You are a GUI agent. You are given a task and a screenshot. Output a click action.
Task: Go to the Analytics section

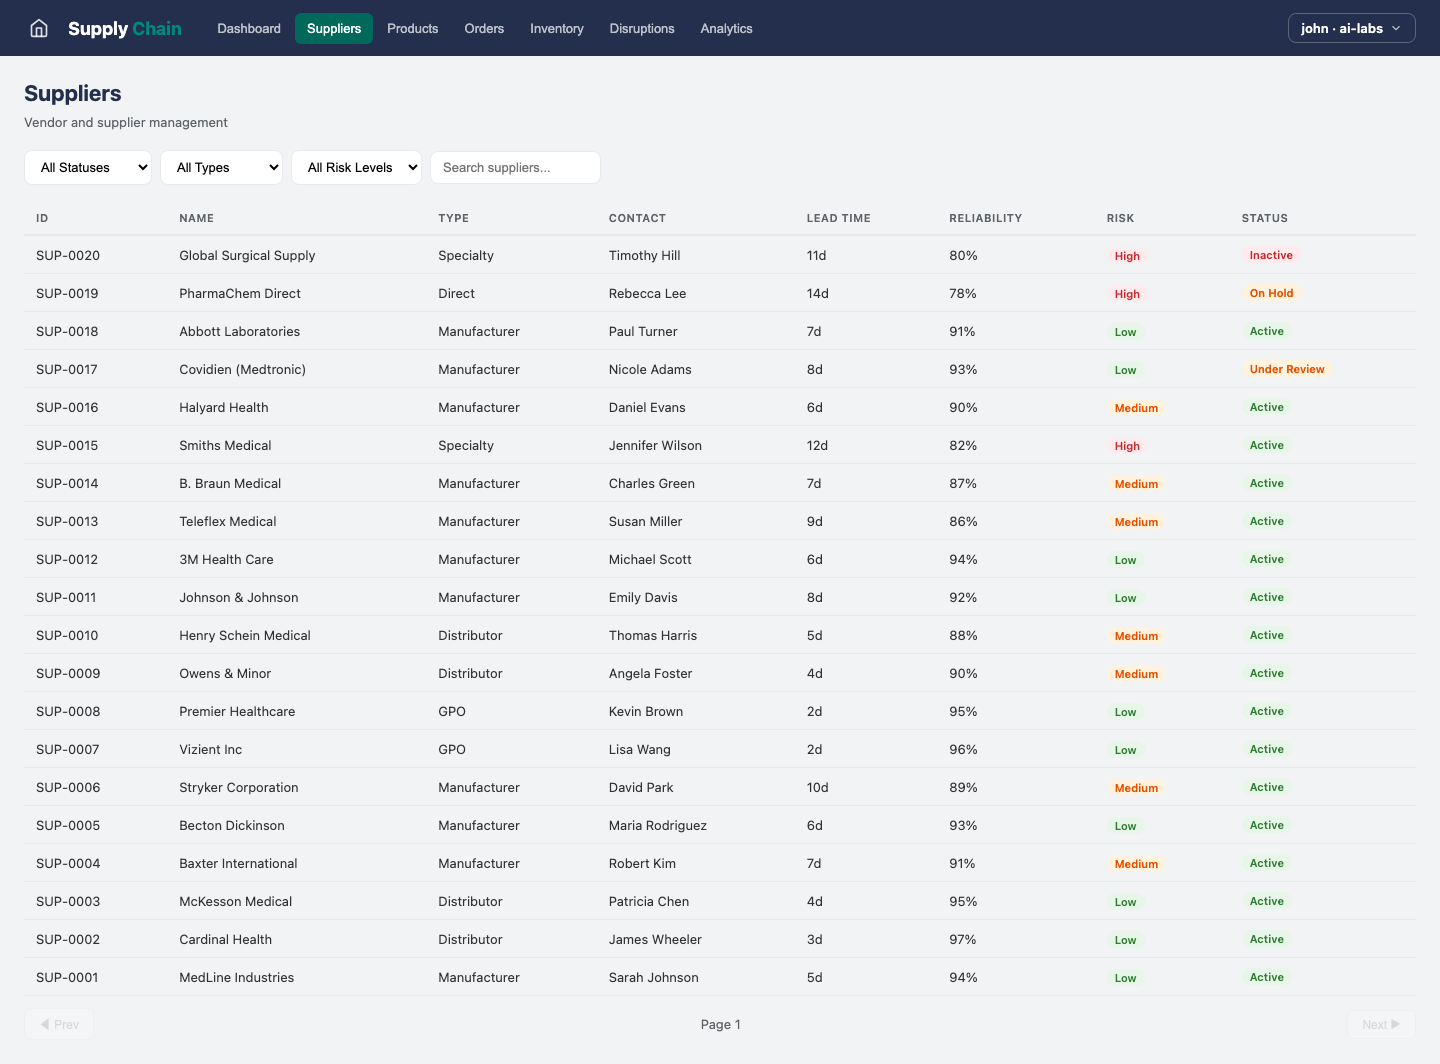coord(726,28)
